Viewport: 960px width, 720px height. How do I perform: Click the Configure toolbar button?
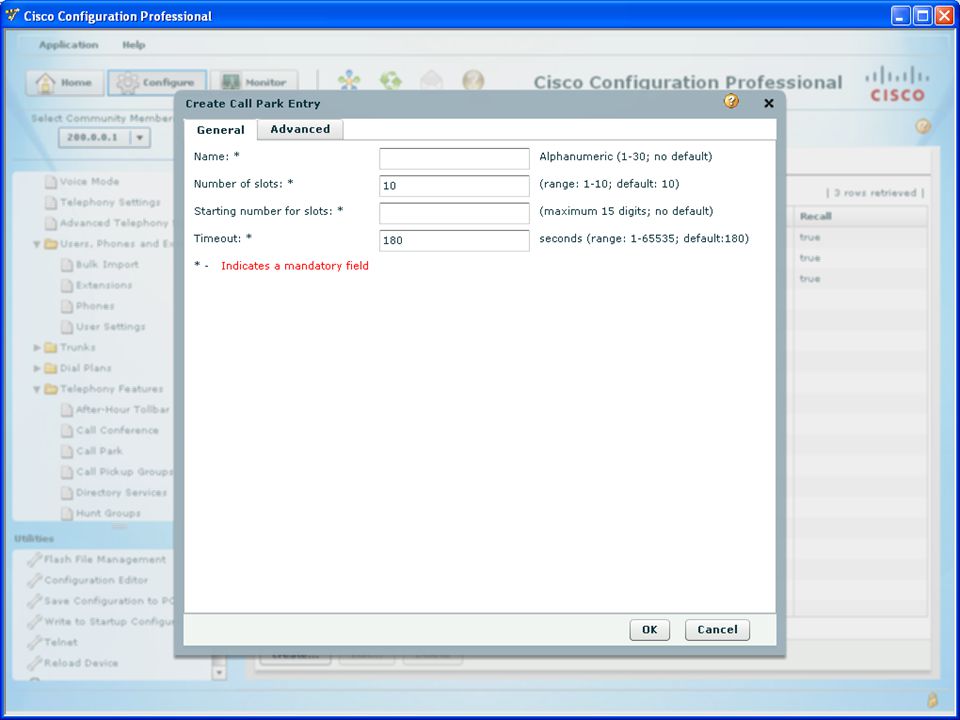tap(157, 83)
